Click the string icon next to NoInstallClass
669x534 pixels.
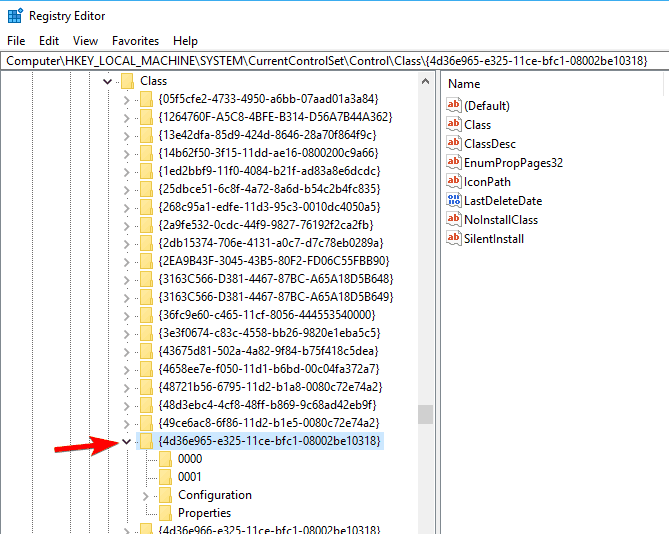[x=454, y=219]
